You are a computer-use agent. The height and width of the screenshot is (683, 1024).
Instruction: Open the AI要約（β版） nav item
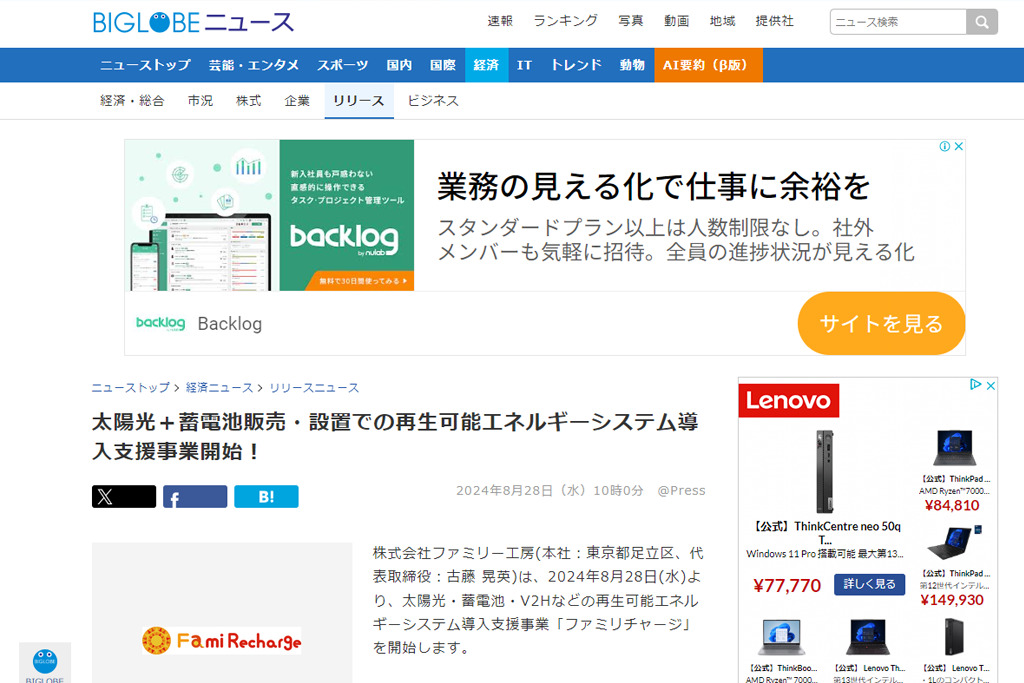pyautogui.click(x=709, y=65)
